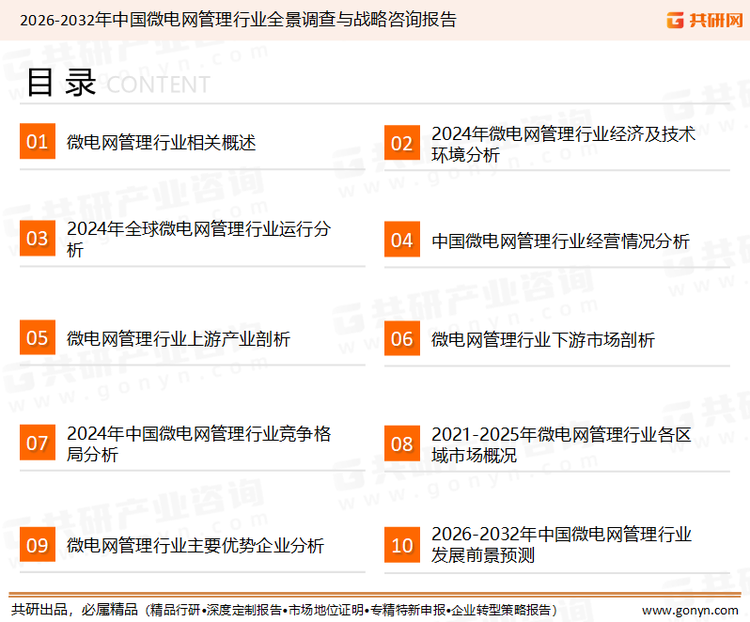Select chapter 微电网管理行业主要优势企业分析
The height and width of the screenshot is (622, 750).
[195, 545]
